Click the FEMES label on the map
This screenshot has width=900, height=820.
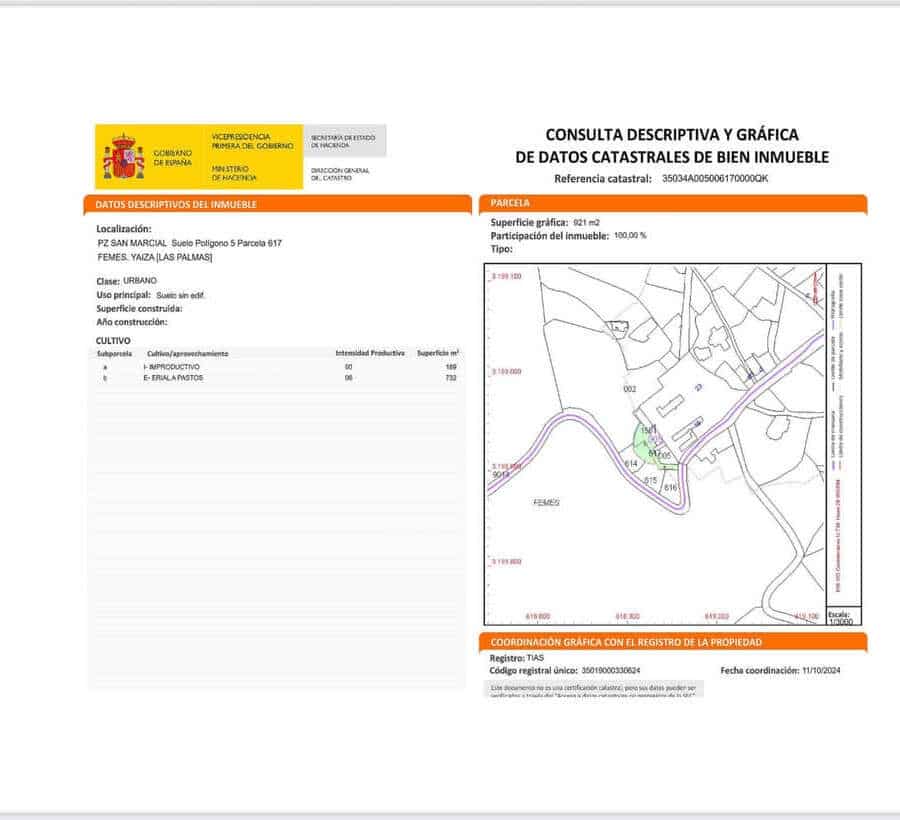(546, 503)
